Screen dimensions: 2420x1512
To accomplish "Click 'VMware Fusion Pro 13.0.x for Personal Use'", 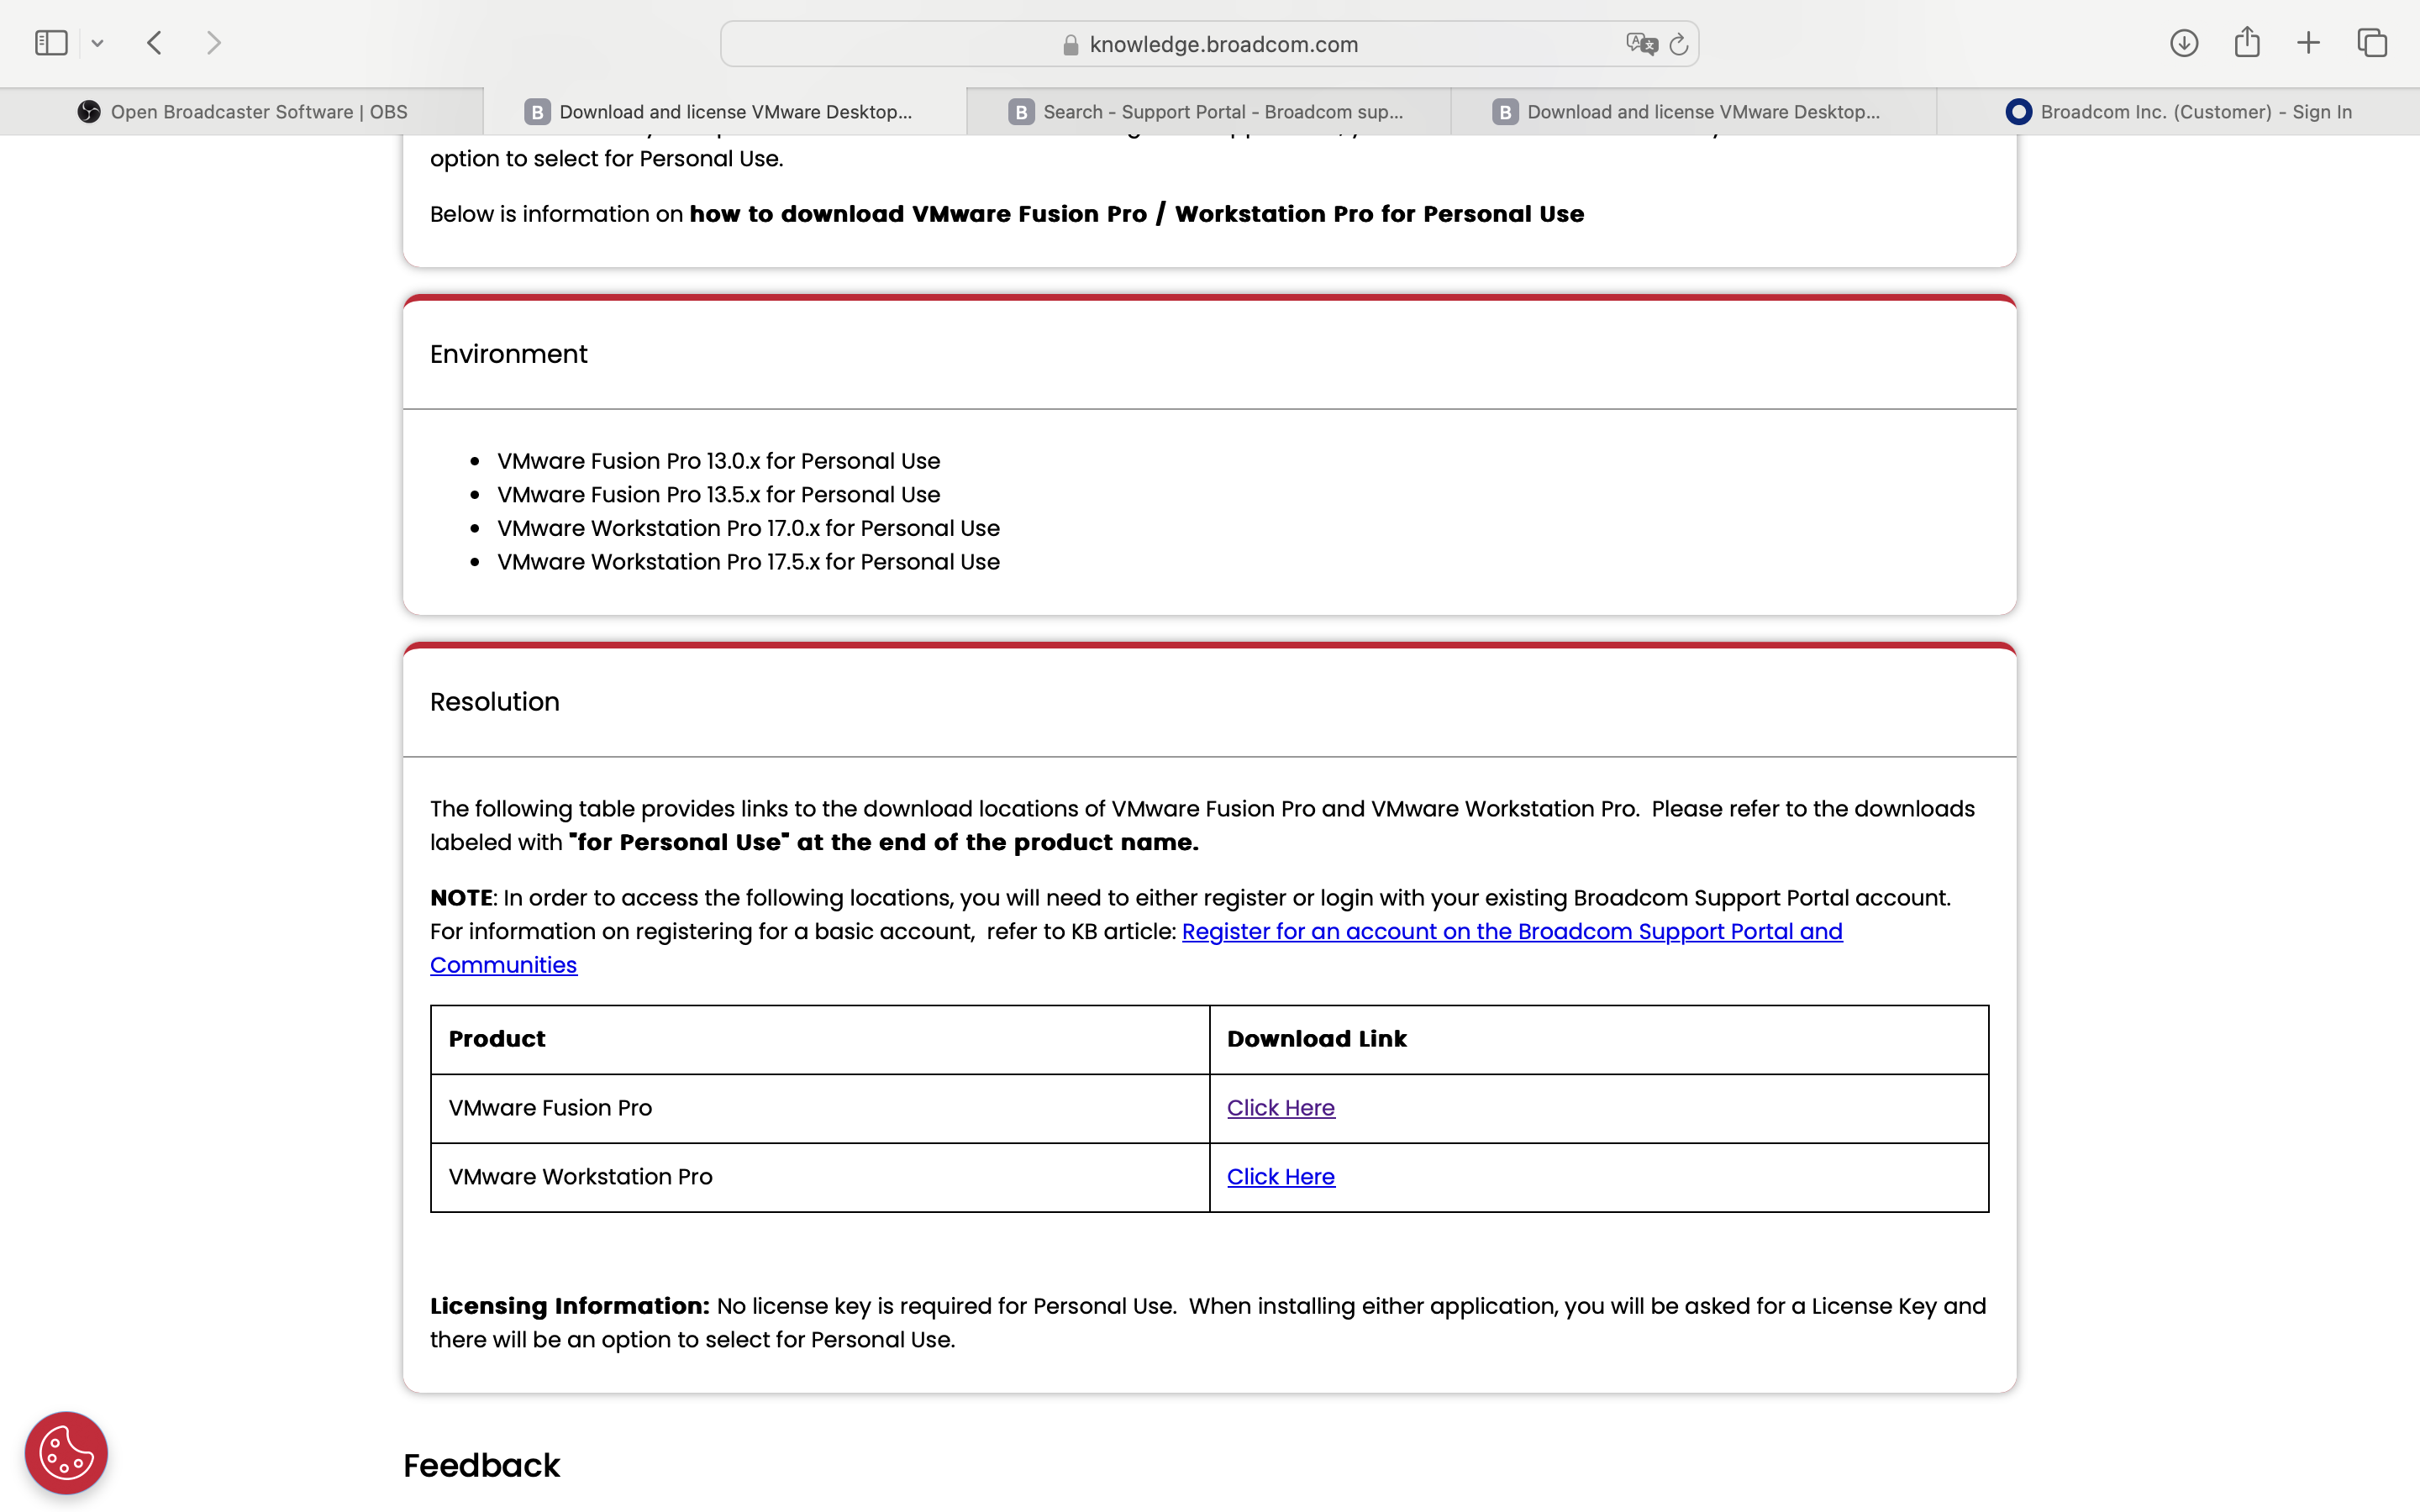I will 719,461.
